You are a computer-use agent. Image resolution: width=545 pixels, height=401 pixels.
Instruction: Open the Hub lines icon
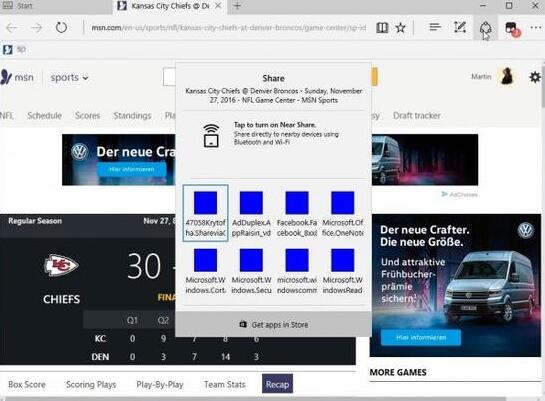click(x=435, y=27)
